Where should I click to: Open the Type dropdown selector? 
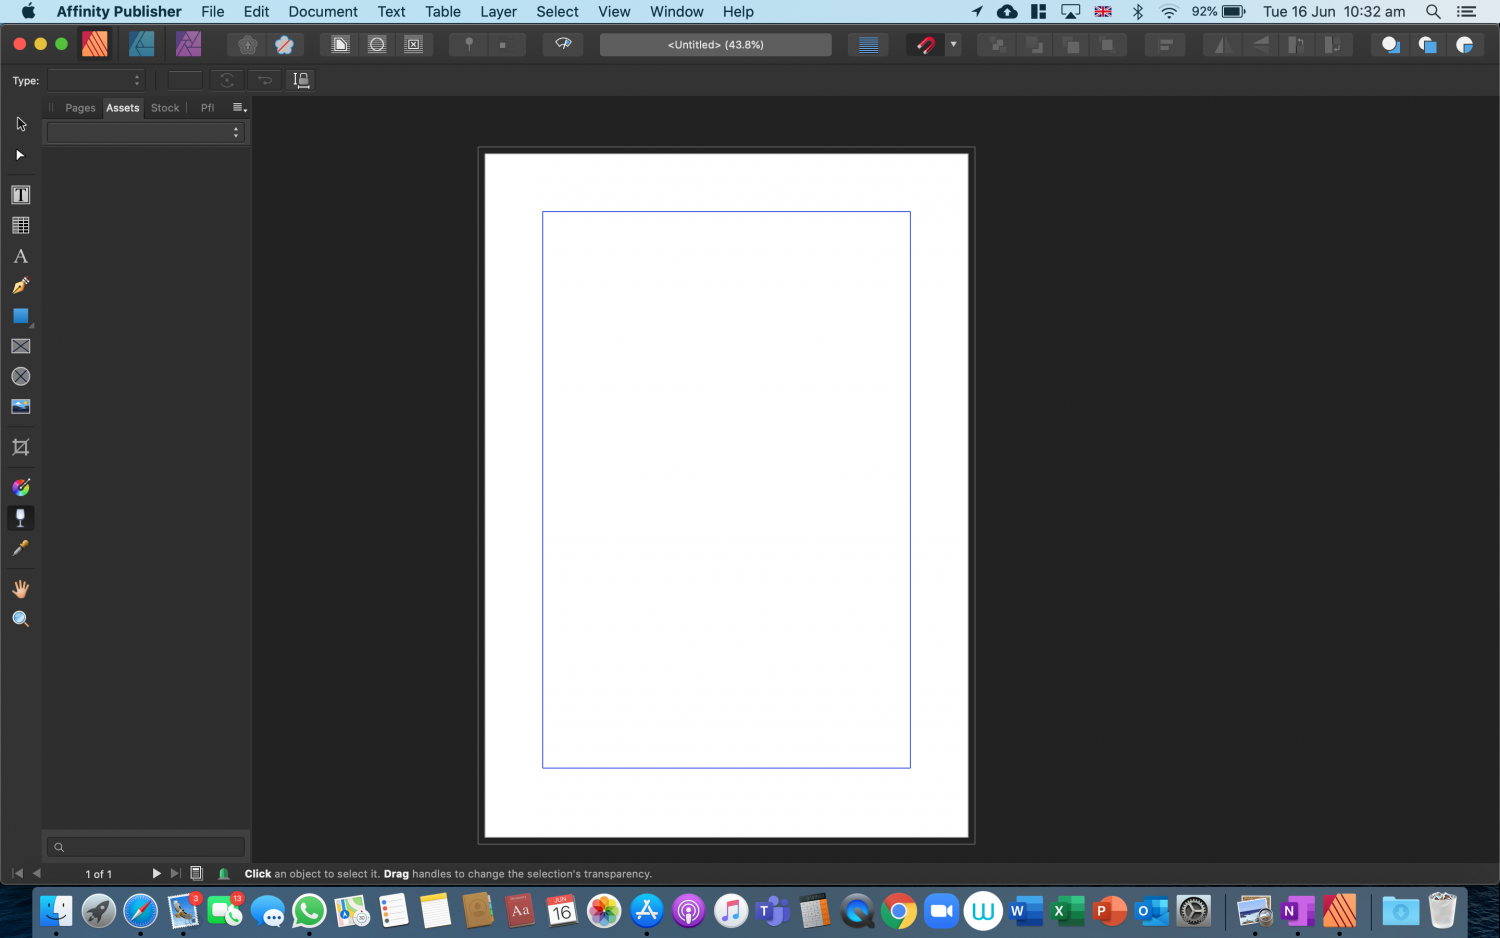coord(95,79)
